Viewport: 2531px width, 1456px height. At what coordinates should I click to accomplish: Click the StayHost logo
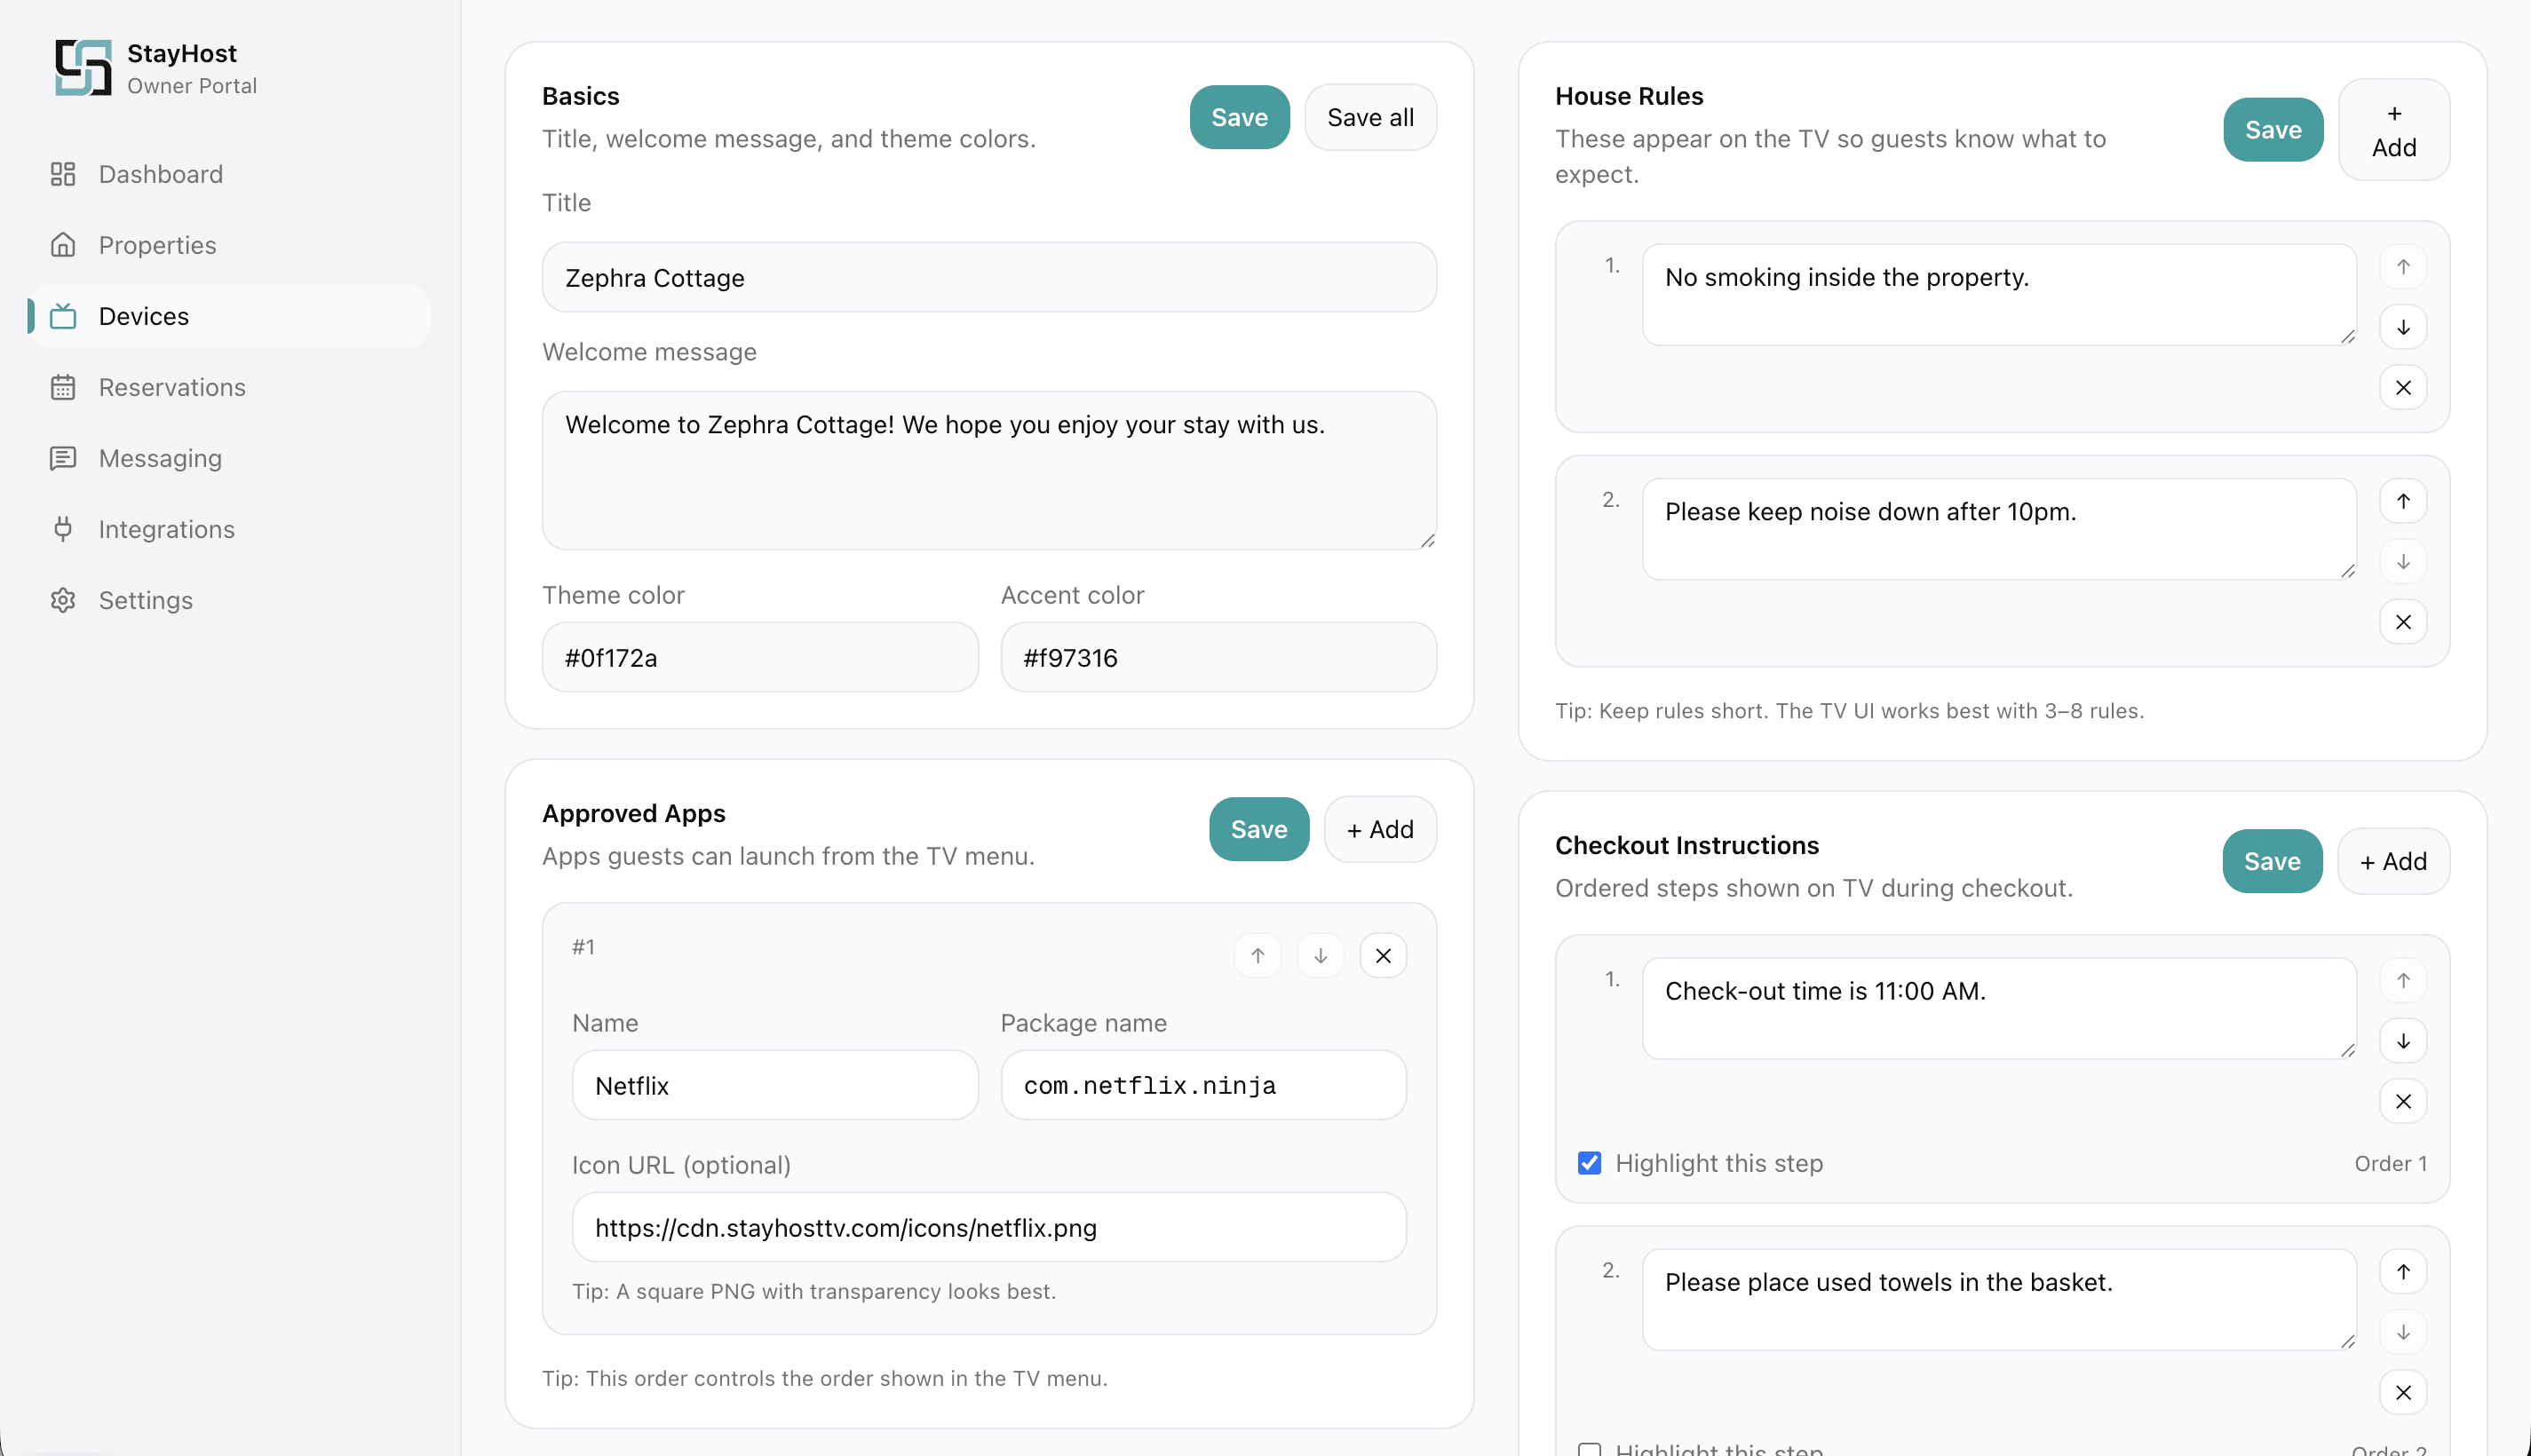tap(85, 67)
